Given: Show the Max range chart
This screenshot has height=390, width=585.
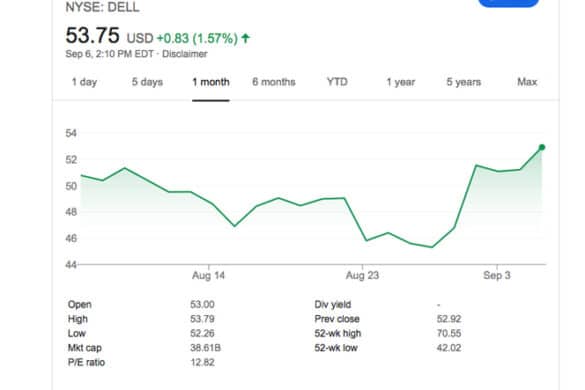Looking at the screenshot, I should point(527,82).
